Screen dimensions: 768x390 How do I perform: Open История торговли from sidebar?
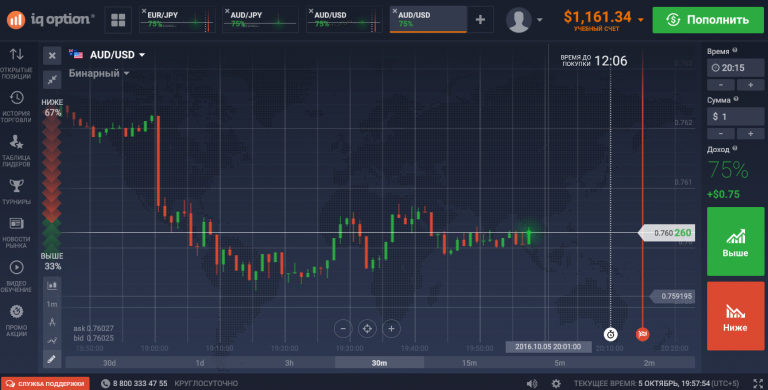(x=16, y=107)
